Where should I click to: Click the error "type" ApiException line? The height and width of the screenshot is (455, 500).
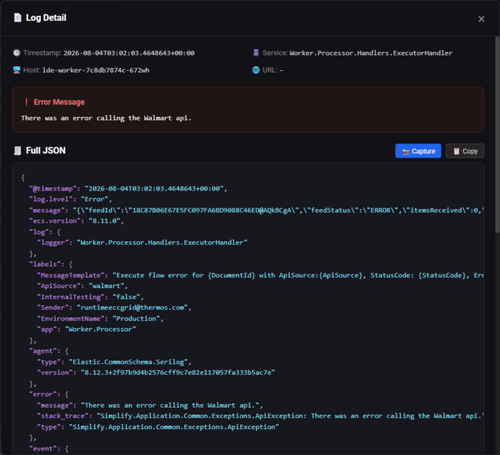click(158, 427)
